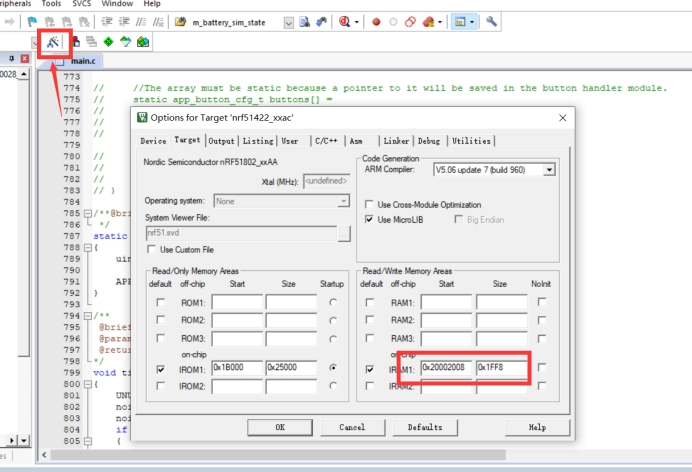The height and width of the screenshot is (472, 692).
Task: Open the Tools menu
Action: click(51, 4)
